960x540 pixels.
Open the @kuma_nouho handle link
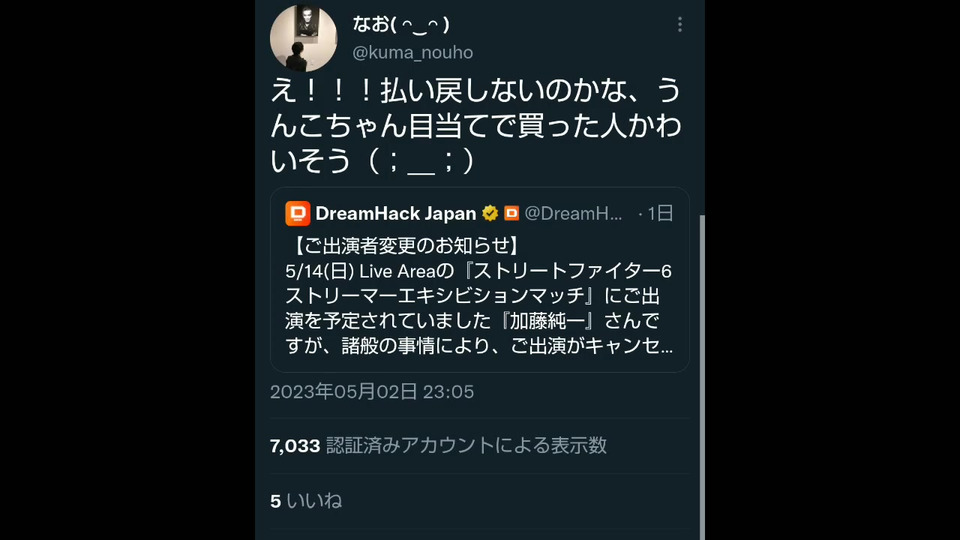click(412, 52)
